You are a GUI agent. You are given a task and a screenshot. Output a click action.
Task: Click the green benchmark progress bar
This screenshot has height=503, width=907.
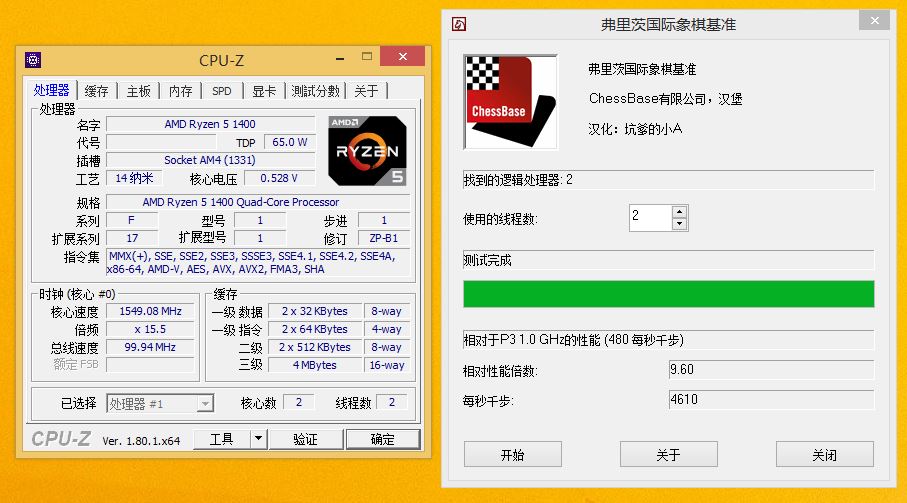[x=669, y=294]
